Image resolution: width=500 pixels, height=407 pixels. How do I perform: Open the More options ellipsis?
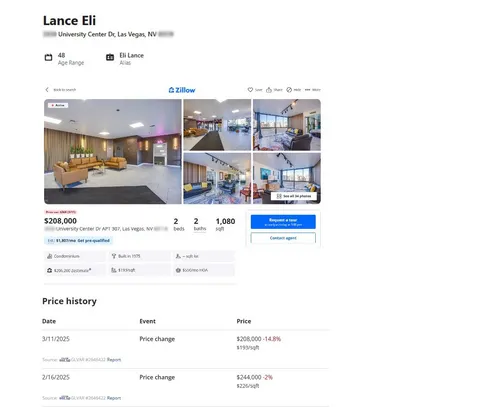click(x=307, y=90)
